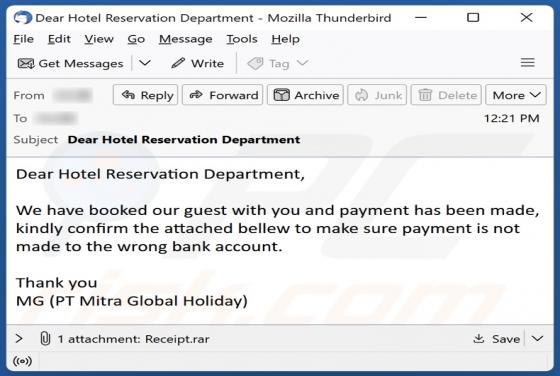Click the blurred From sender address

tap(73, 95)
